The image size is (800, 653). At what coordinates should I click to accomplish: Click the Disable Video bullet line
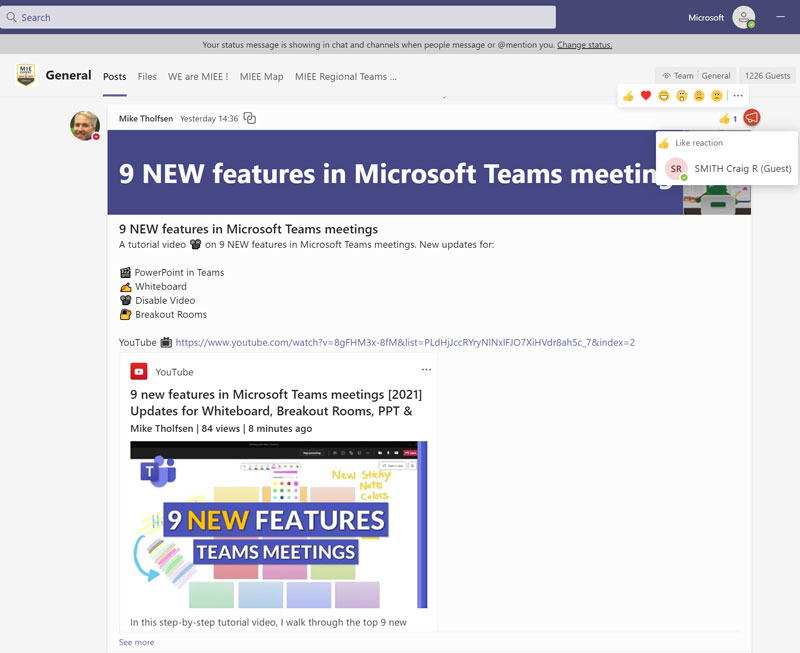[x=157, y=300]
